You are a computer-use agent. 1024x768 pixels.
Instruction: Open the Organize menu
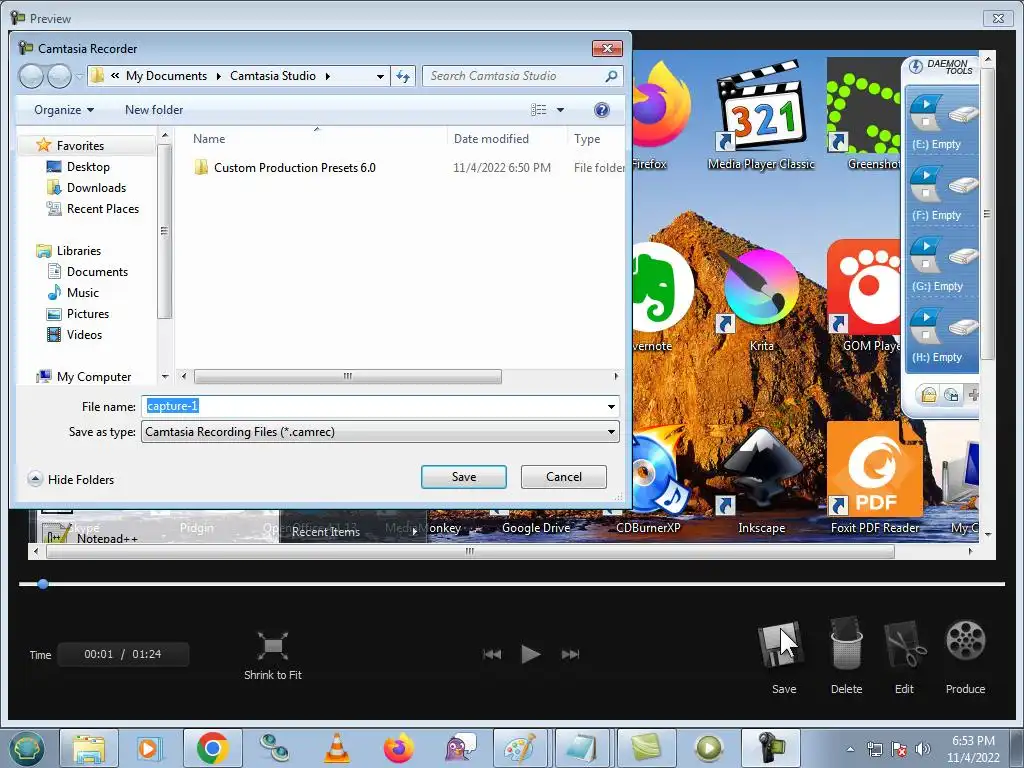pos(63,110)
